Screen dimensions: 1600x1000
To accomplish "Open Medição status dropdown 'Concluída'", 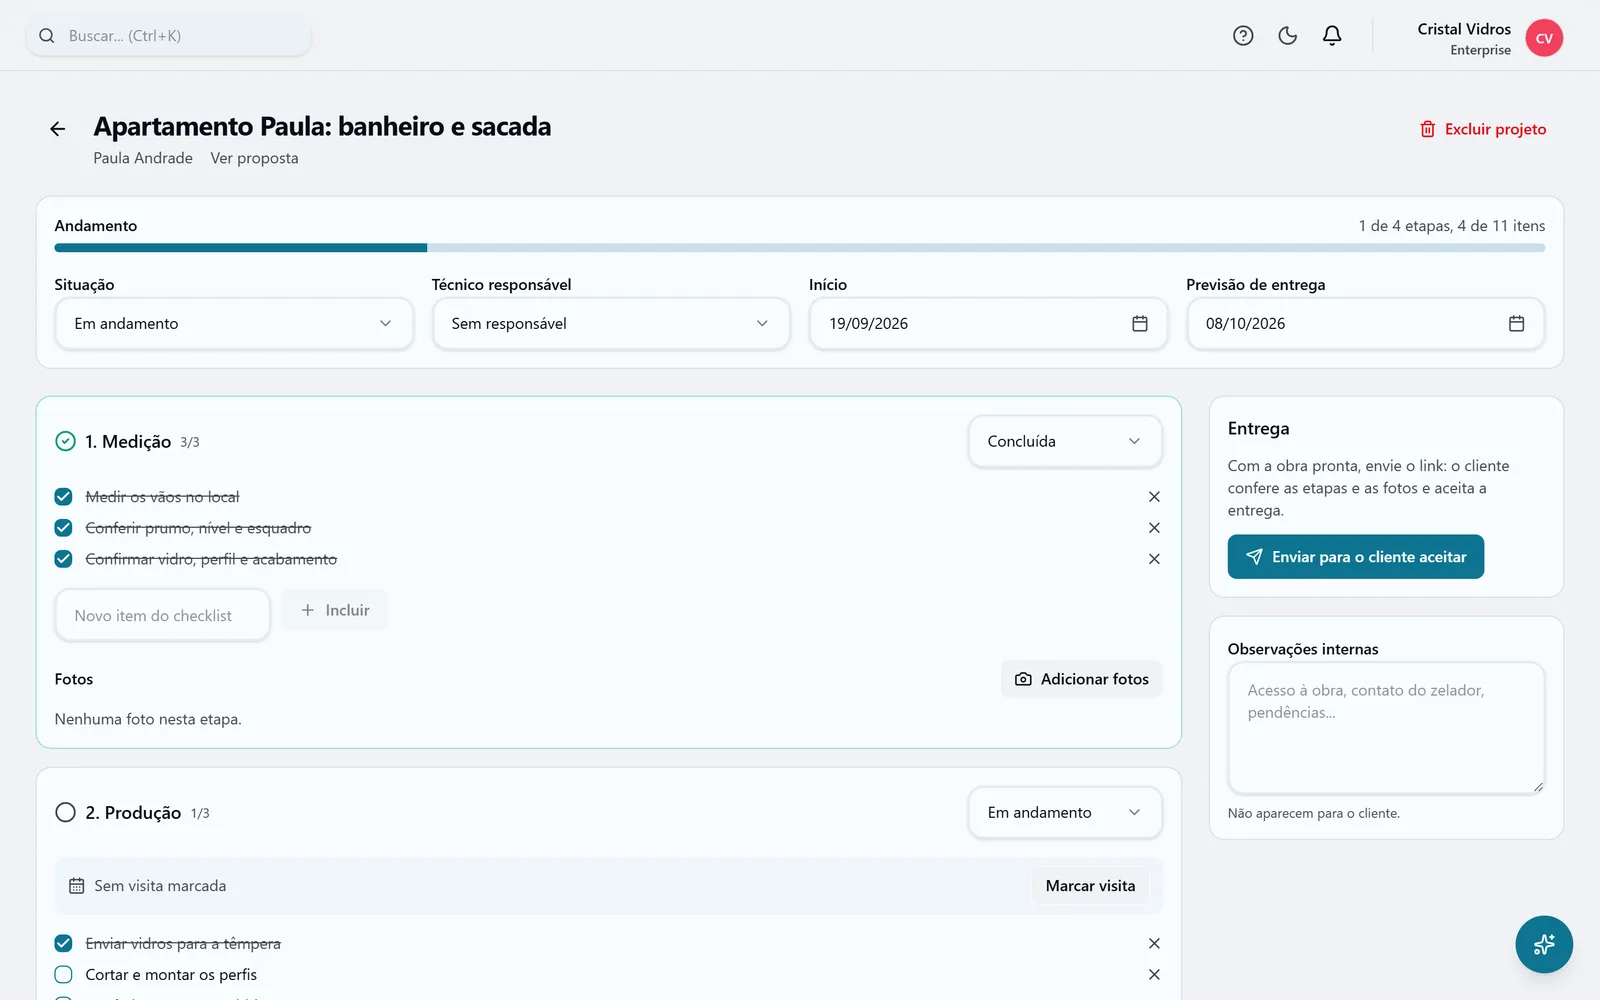I will click(1065, 442).
